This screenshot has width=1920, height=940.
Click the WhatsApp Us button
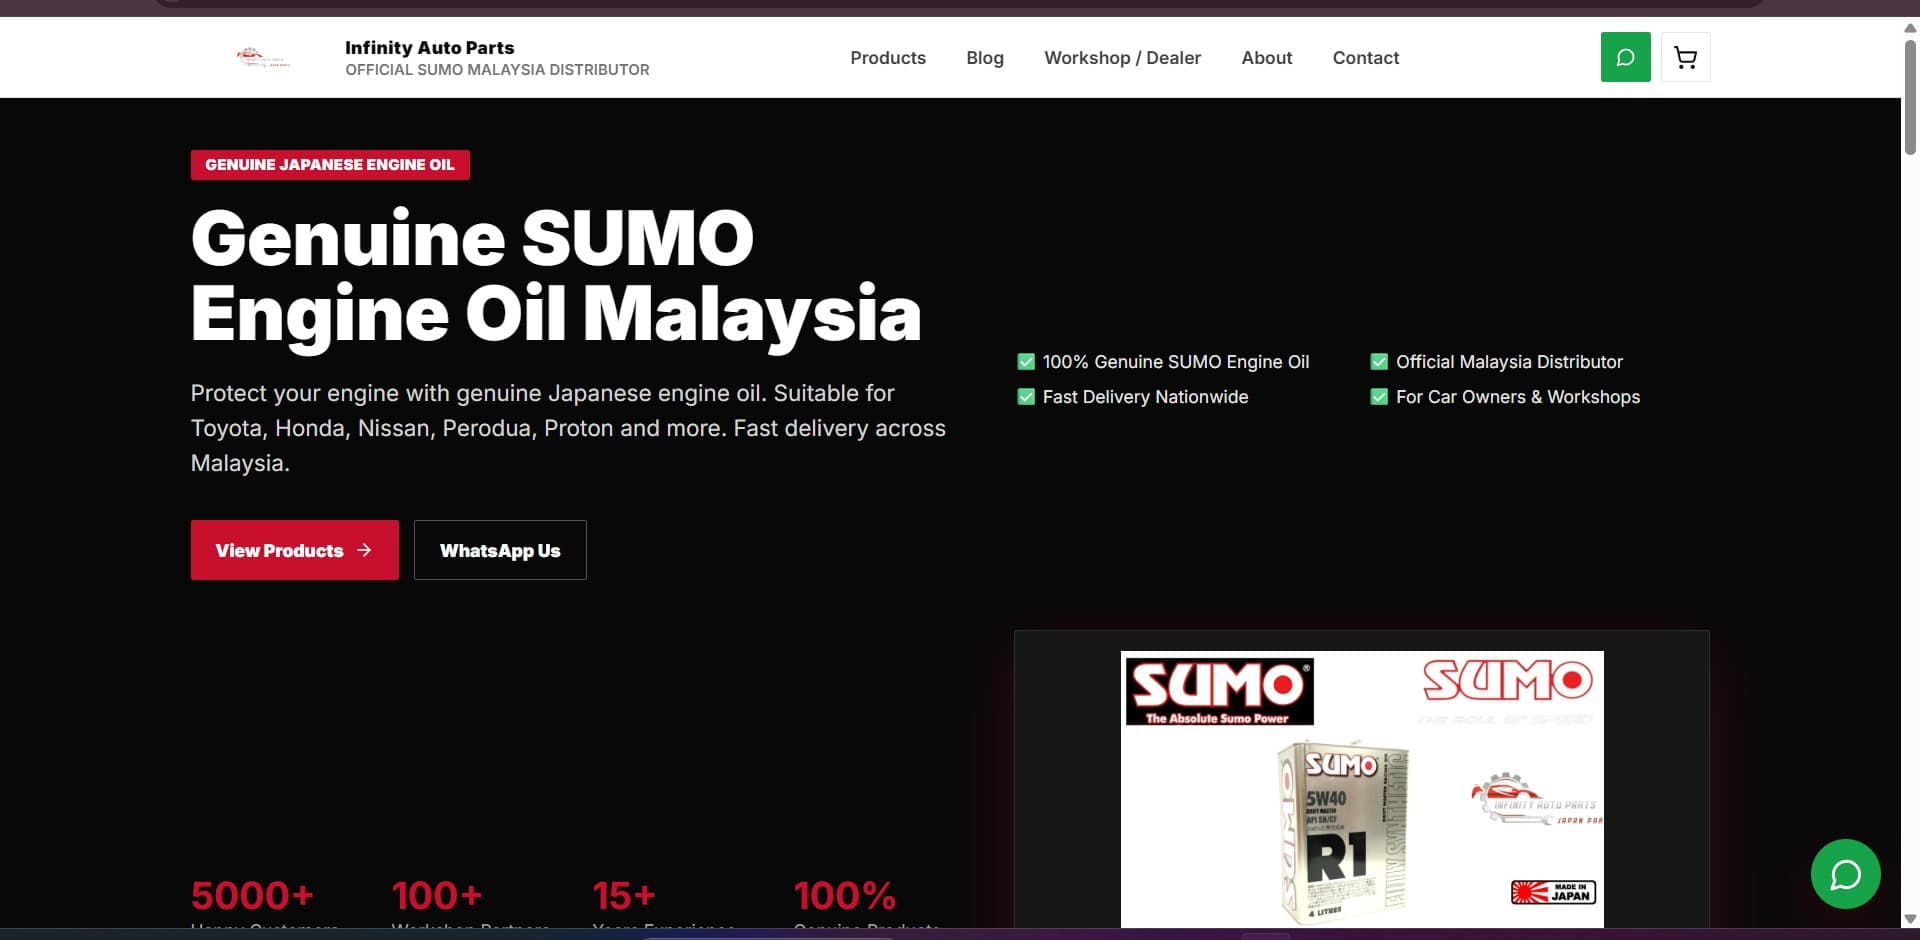coord(500,550)
